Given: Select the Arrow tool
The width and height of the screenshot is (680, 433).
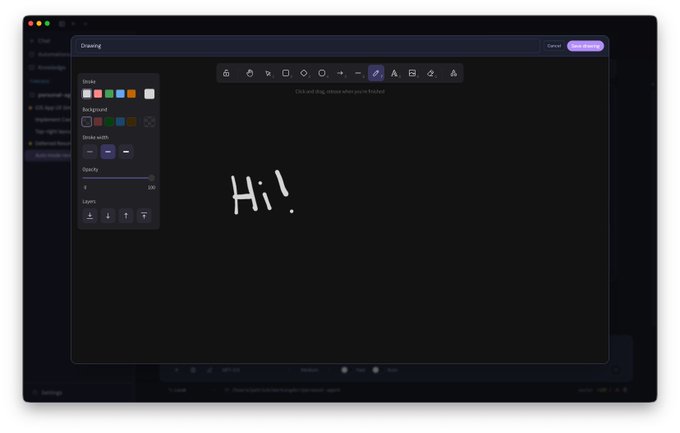Looking at the screenshot, I should [x=340, y=73].
